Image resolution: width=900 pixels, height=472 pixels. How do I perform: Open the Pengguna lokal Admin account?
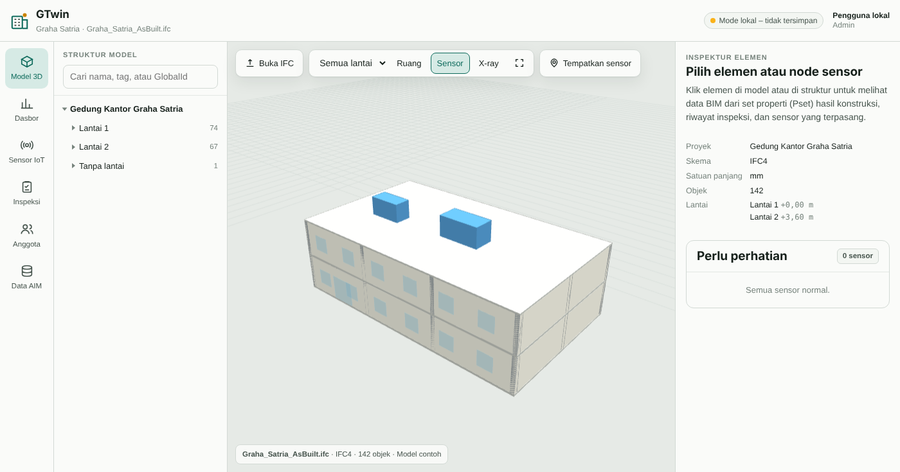click(860, 20)
